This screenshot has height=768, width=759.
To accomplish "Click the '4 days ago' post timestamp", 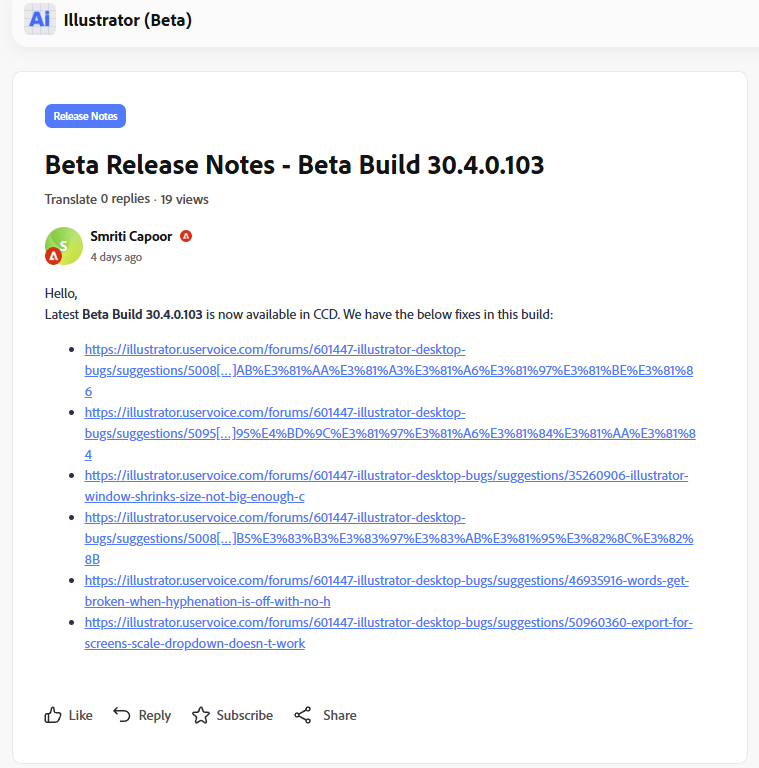I will pyautogui.click(x=116, y=257).
